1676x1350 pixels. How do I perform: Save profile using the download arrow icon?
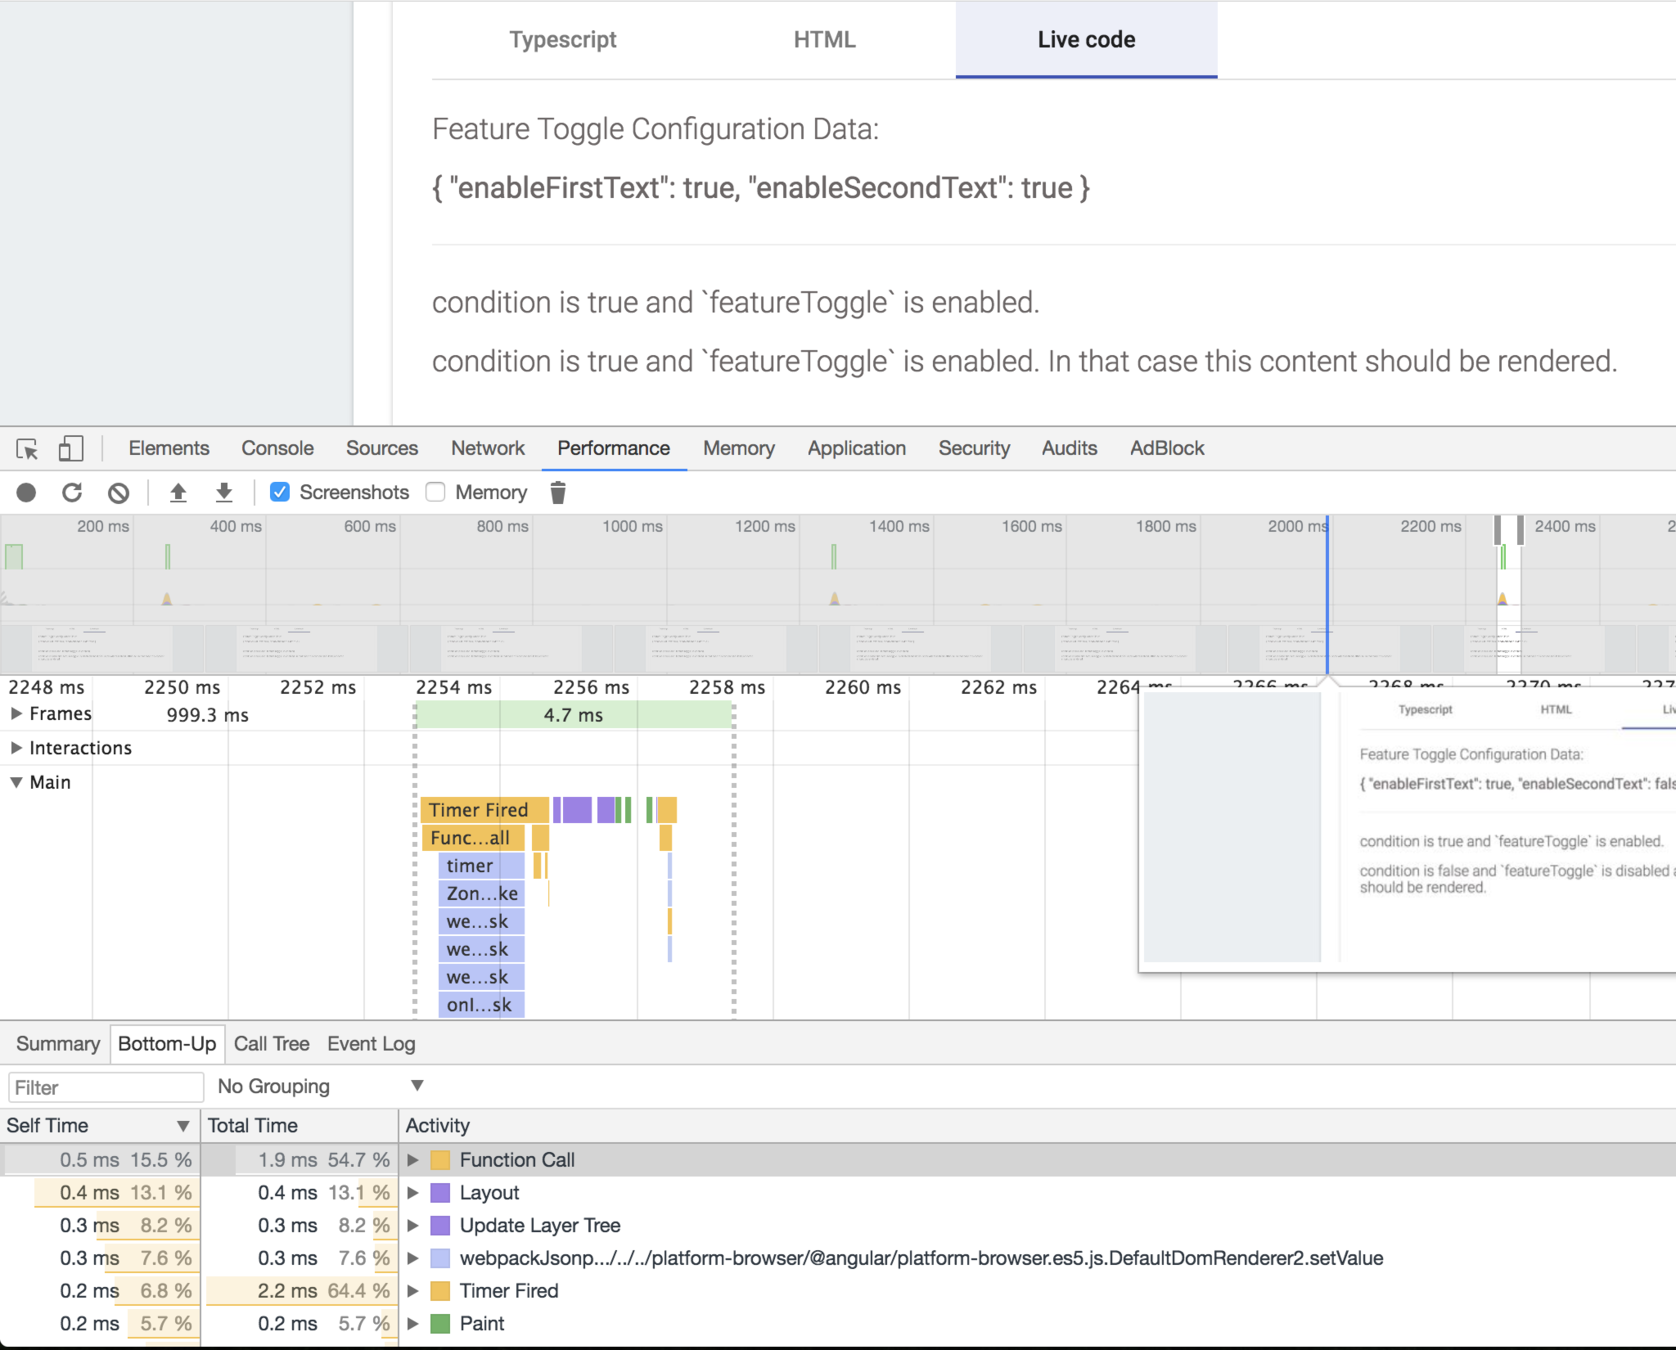[224, 492]
